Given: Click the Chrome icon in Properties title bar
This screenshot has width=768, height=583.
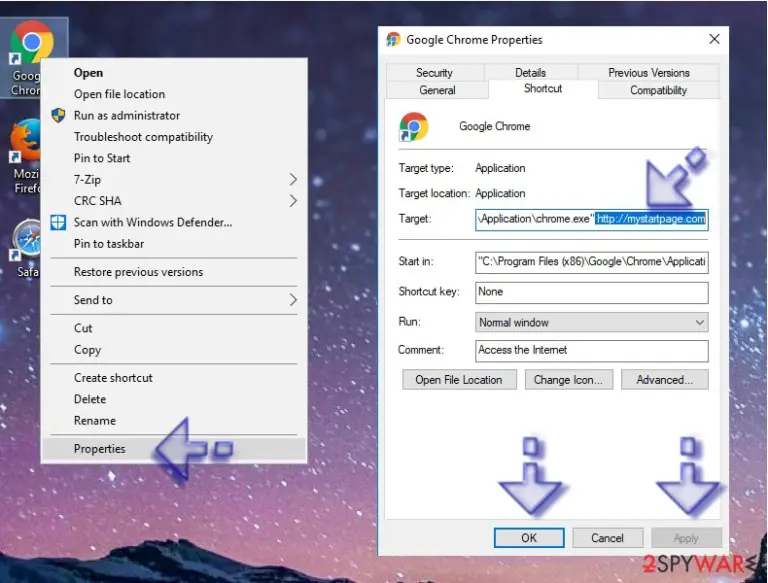Looking at the screenshot, I should coord(393,40).
